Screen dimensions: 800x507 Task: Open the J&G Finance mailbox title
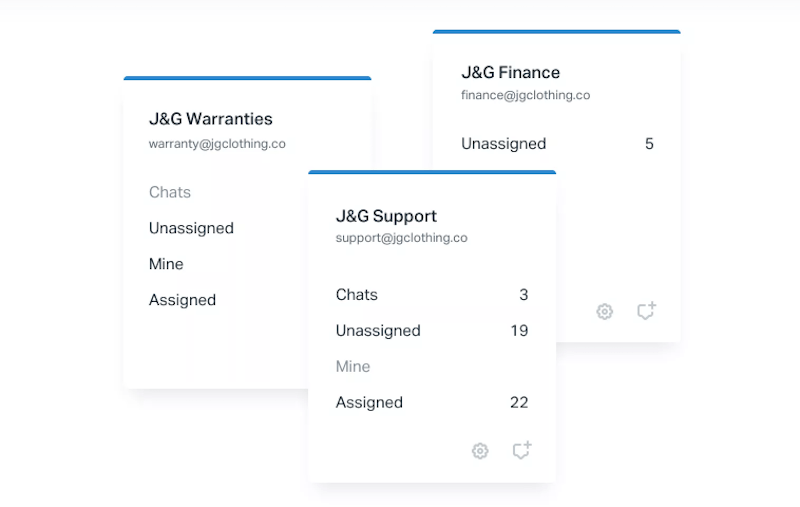(x=510, y=72)
